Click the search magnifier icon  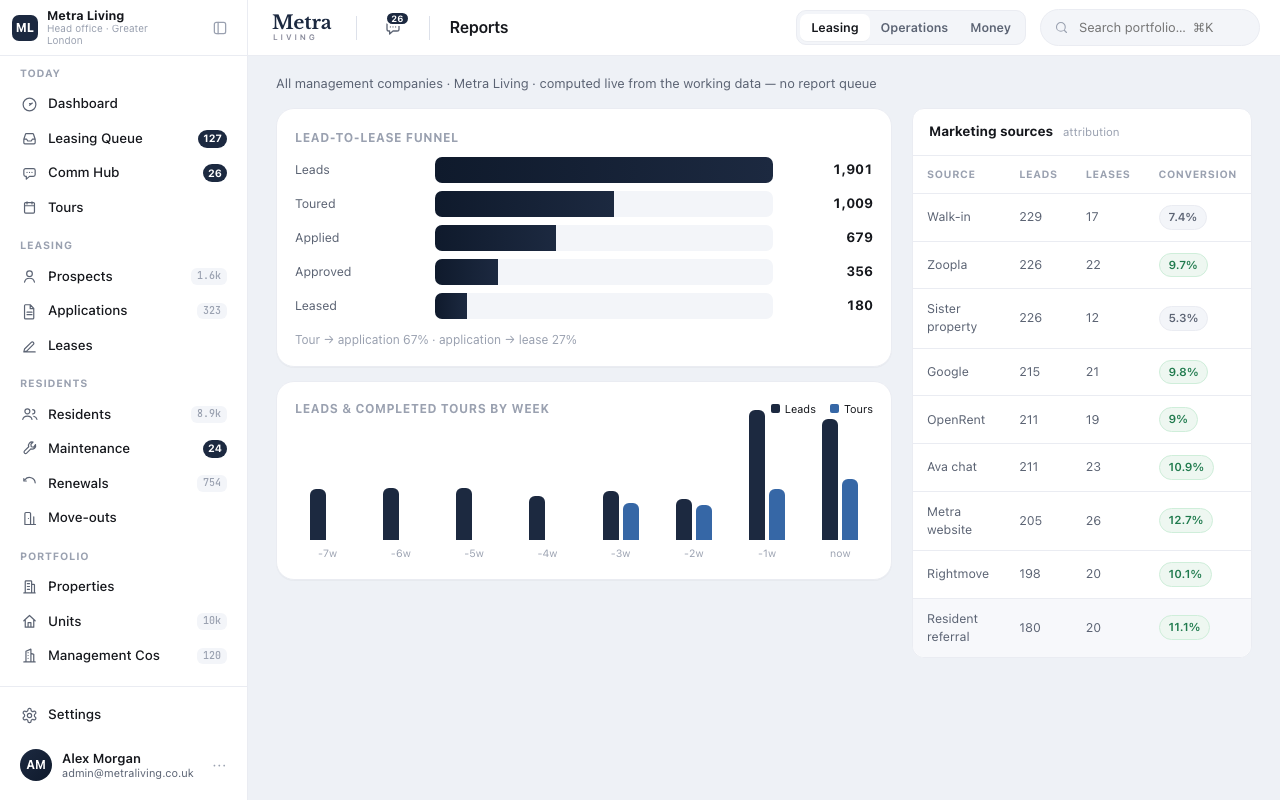coord(1062,28)
